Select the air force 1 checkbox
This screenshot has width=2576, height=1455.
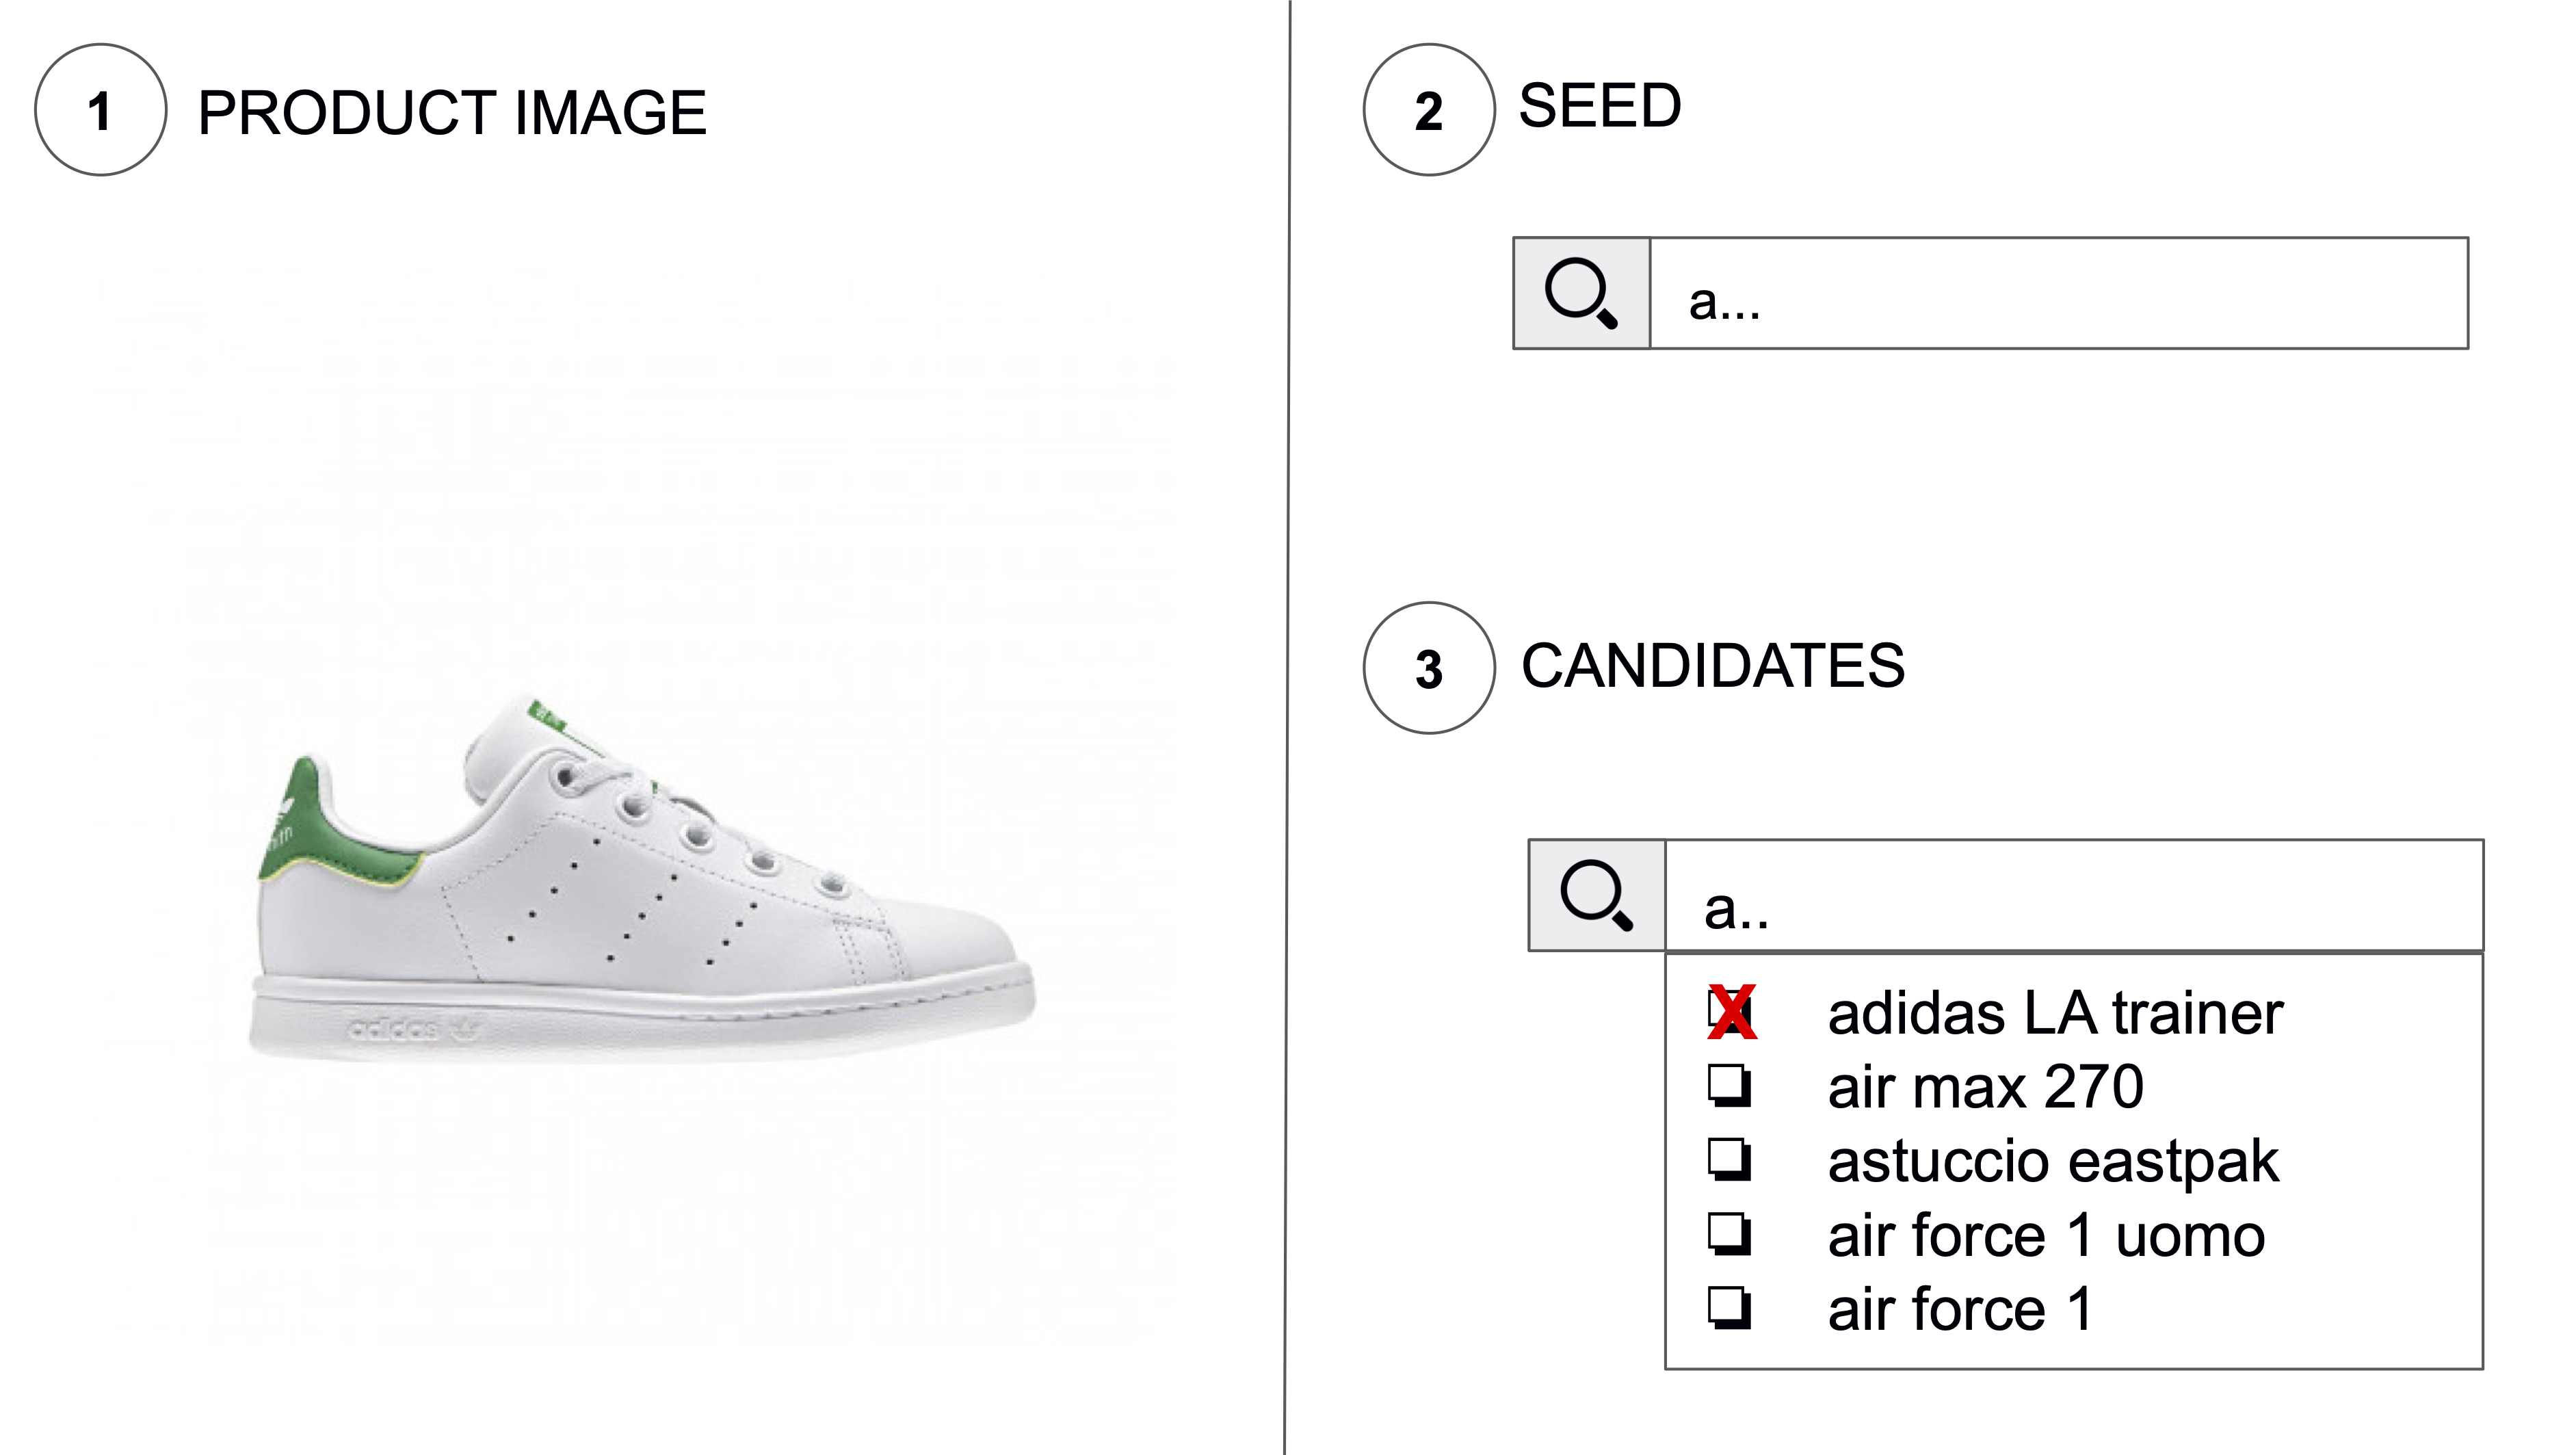click(1729, 1308)
